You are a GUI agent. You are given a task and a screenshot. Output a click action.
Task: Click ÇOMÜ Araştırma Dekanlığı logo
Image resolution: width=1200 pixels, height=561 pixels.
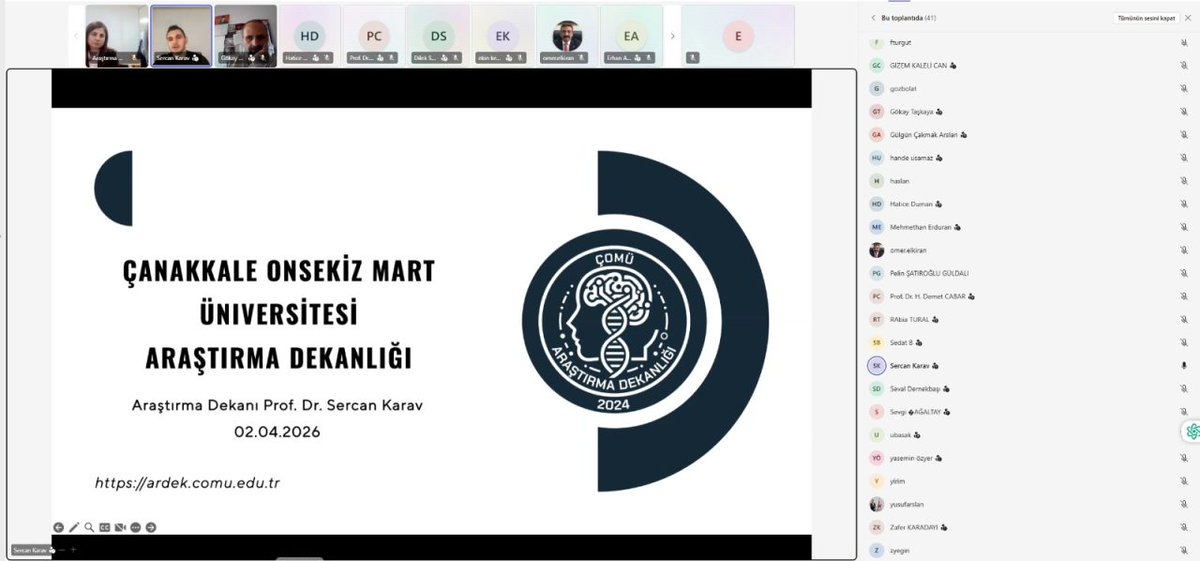[x=616, y=321]
